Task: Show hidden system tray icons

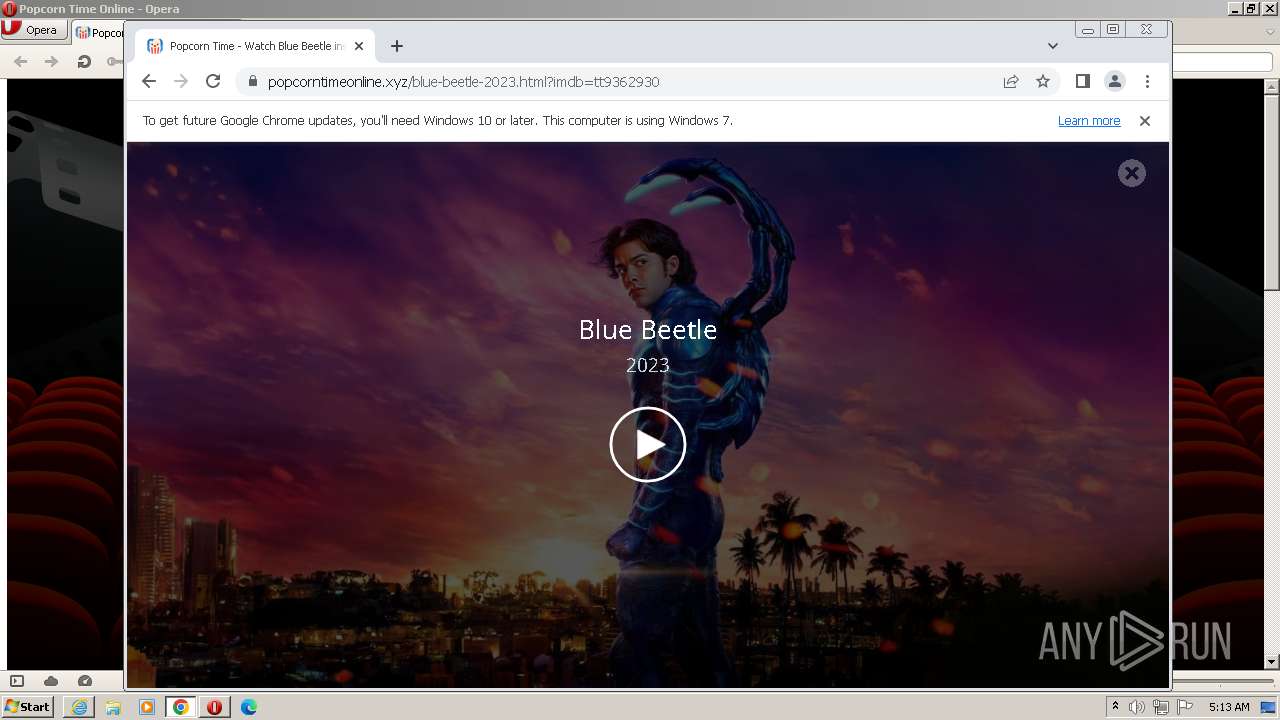Action: point(1115,707)
